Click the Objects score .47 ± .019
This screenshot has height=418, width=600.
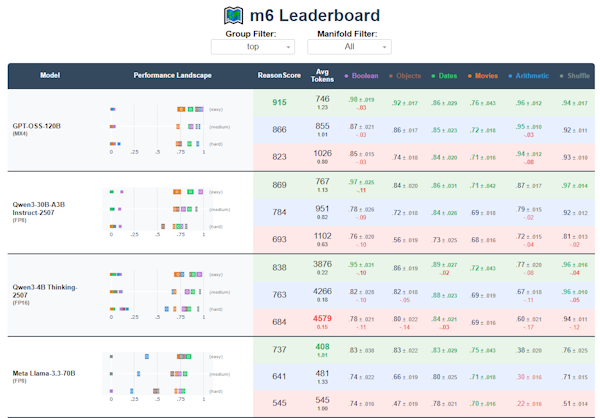coord(405,404)
